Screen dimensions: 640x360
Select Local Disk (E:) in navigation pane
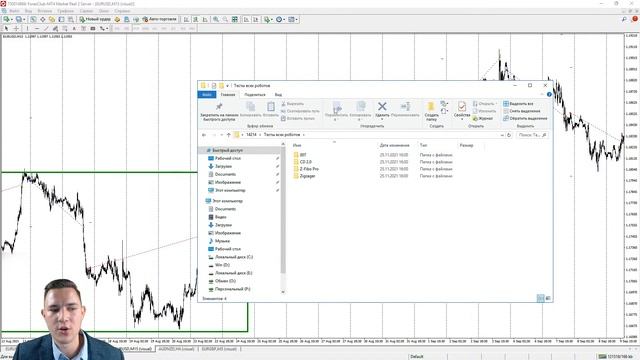233,273
